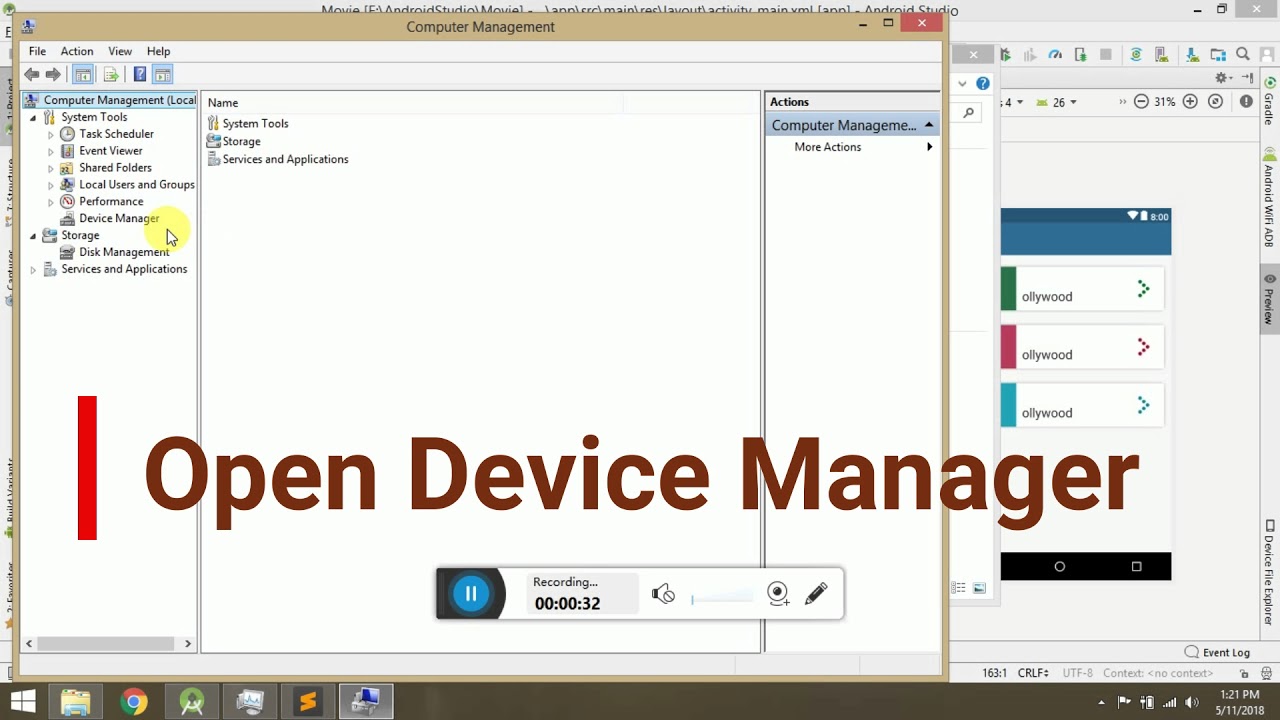Click the Forward arrow toolbar button
Viewport: 1280px width, 720px height.
[x=53, y=74]
